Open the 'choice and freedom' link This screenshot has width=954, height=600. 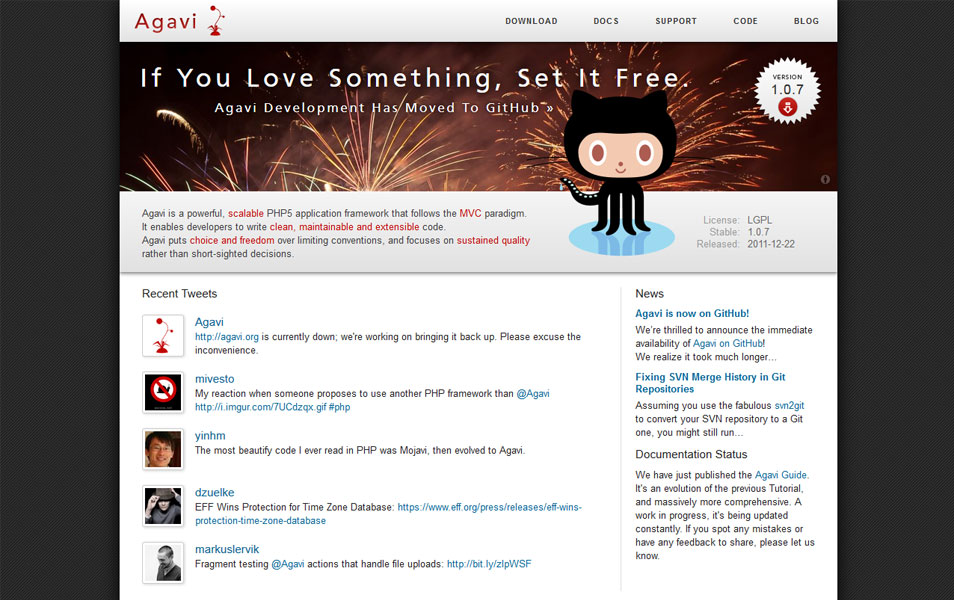tap(232, 240)
